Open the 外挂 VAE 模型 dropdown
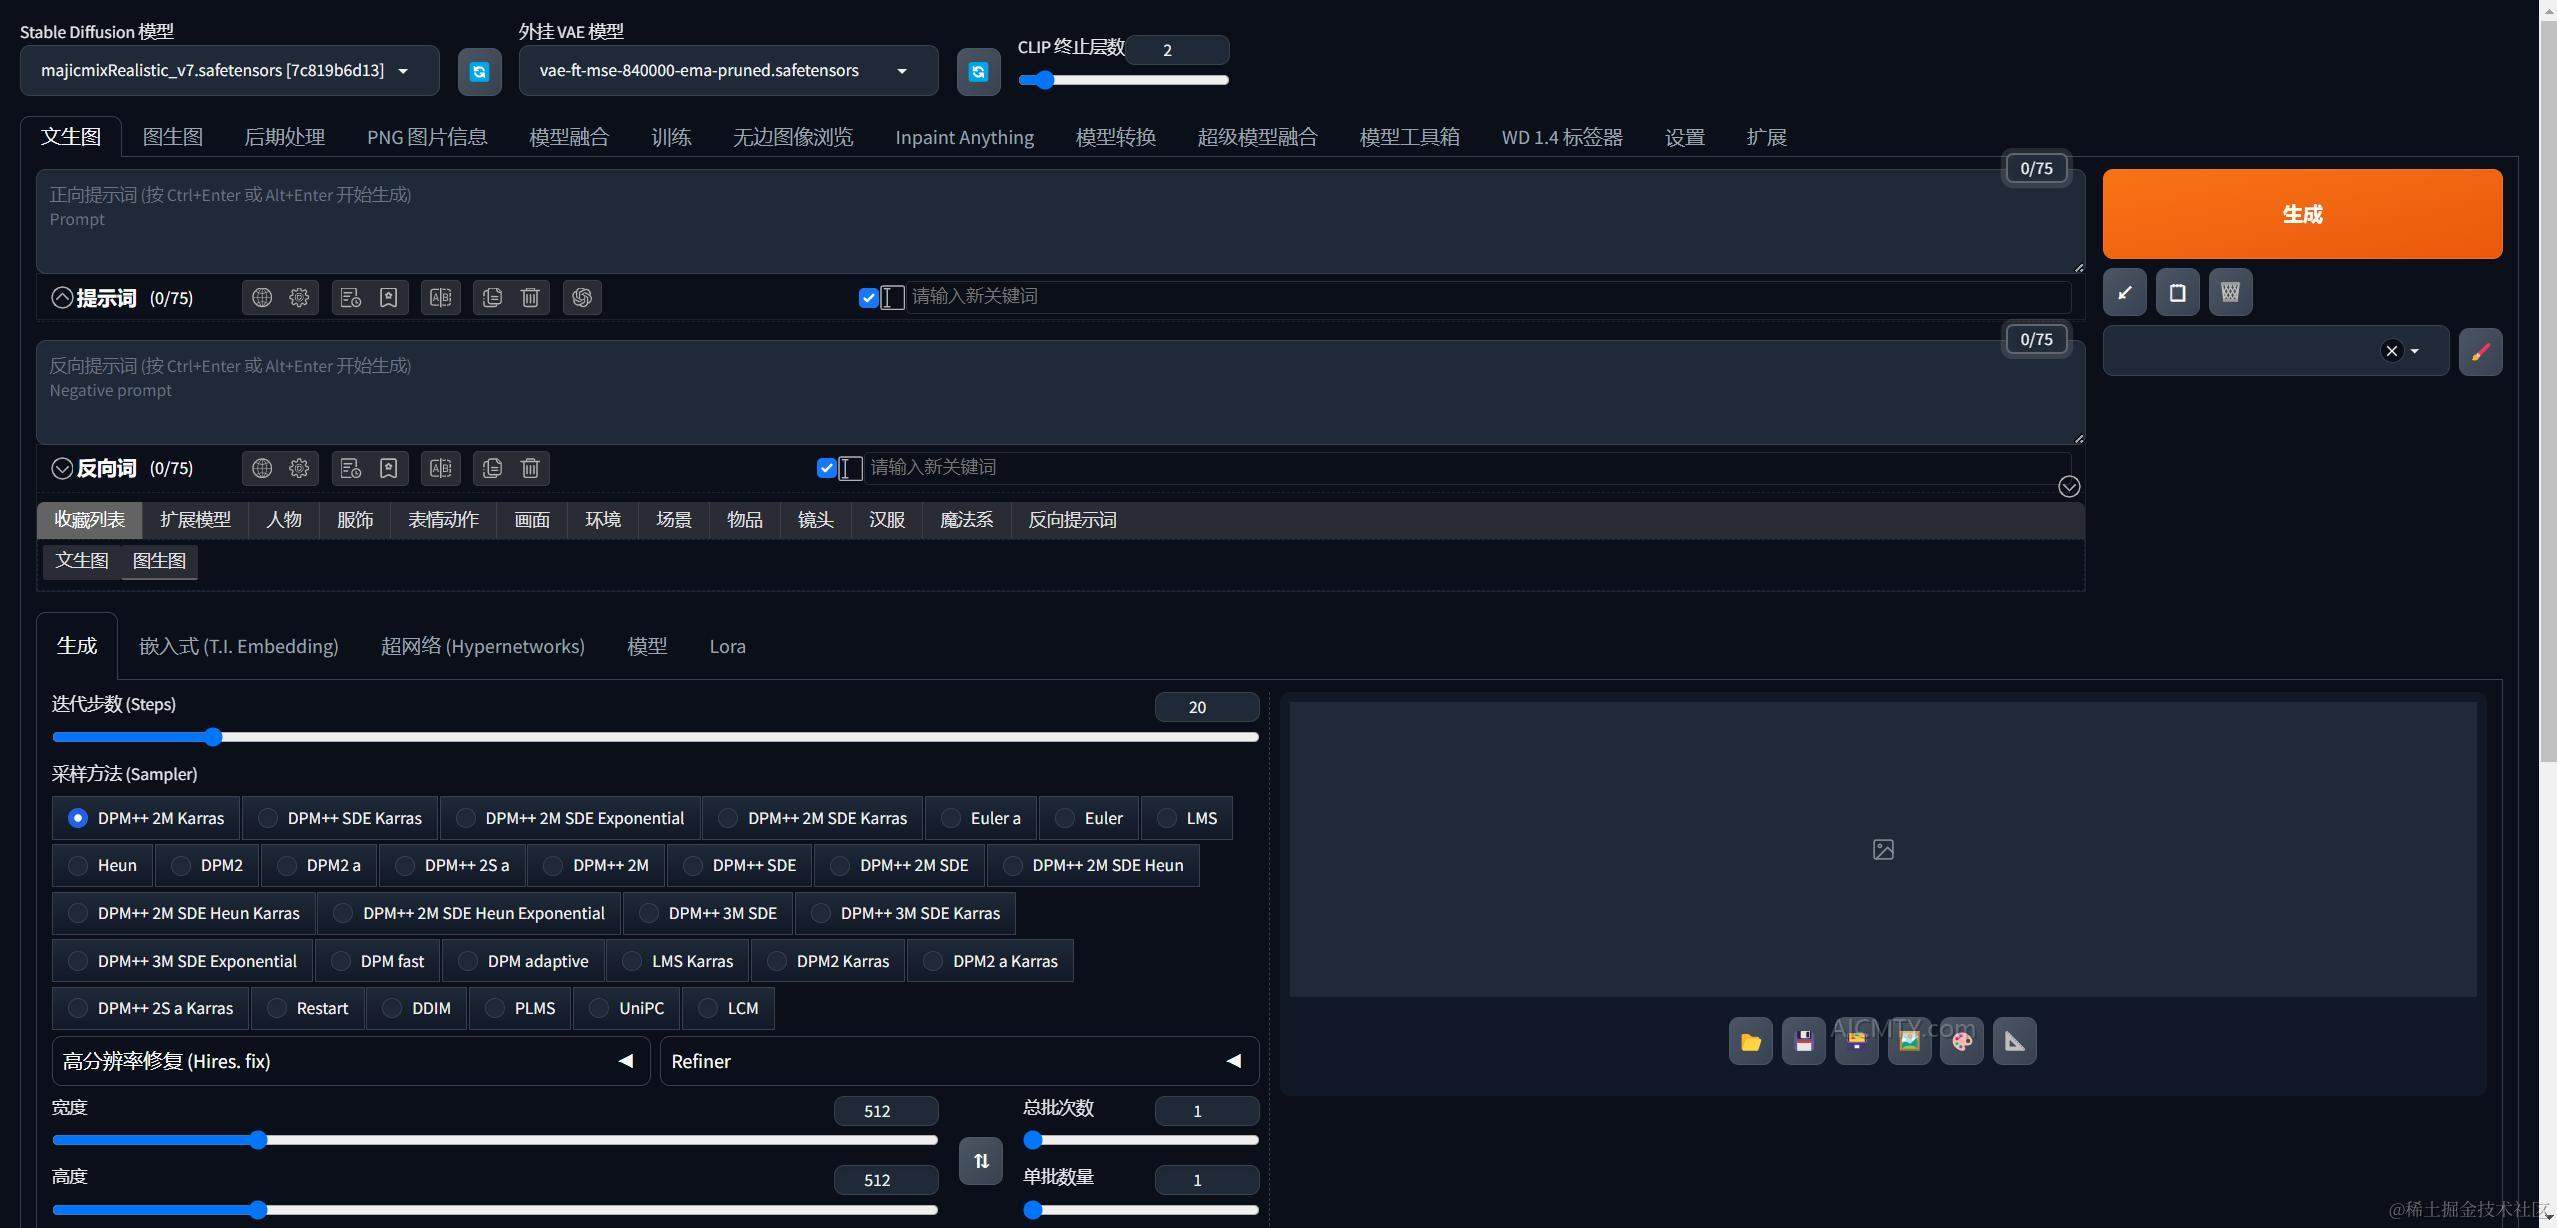Screen dimensions: 2557x1228 [727, 70]
